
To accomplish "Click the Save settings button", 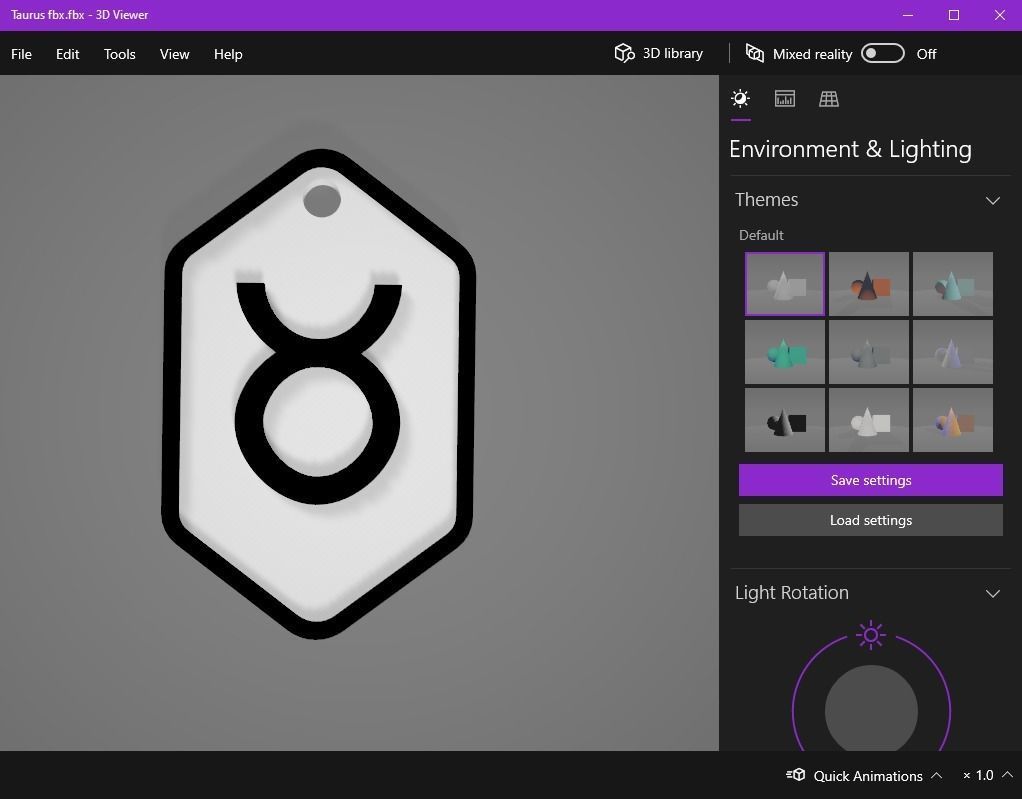I will [x=871, y=480].
